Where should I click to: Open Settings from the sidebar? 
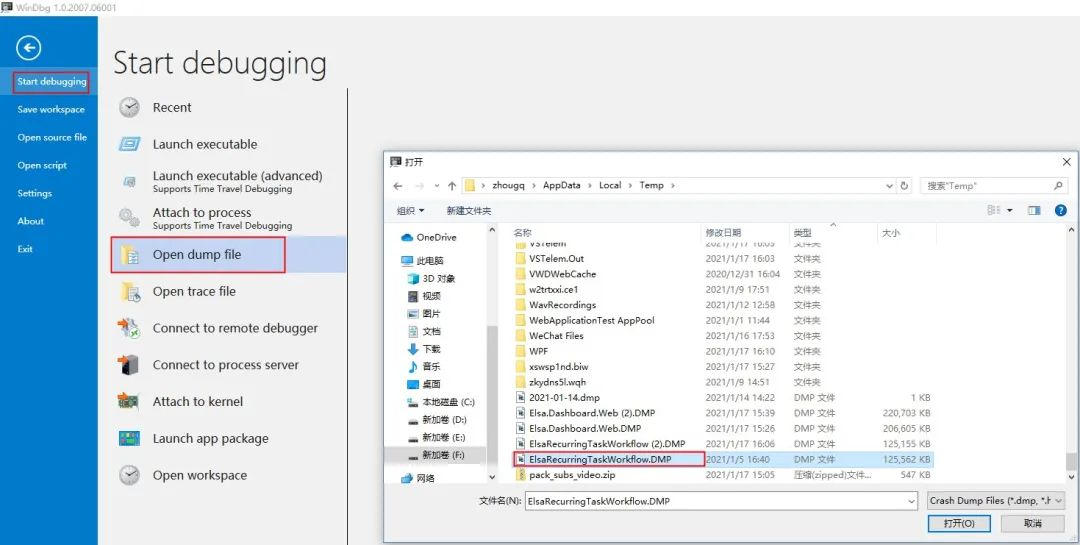34,194
